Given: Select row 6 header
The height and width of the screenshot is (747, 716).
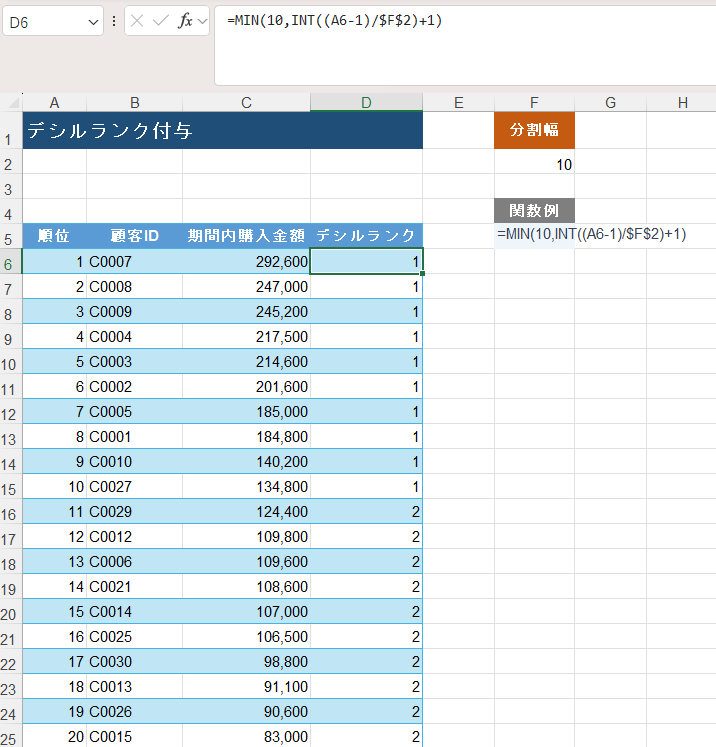Looking at the screenshot, I should pos(10,261).
